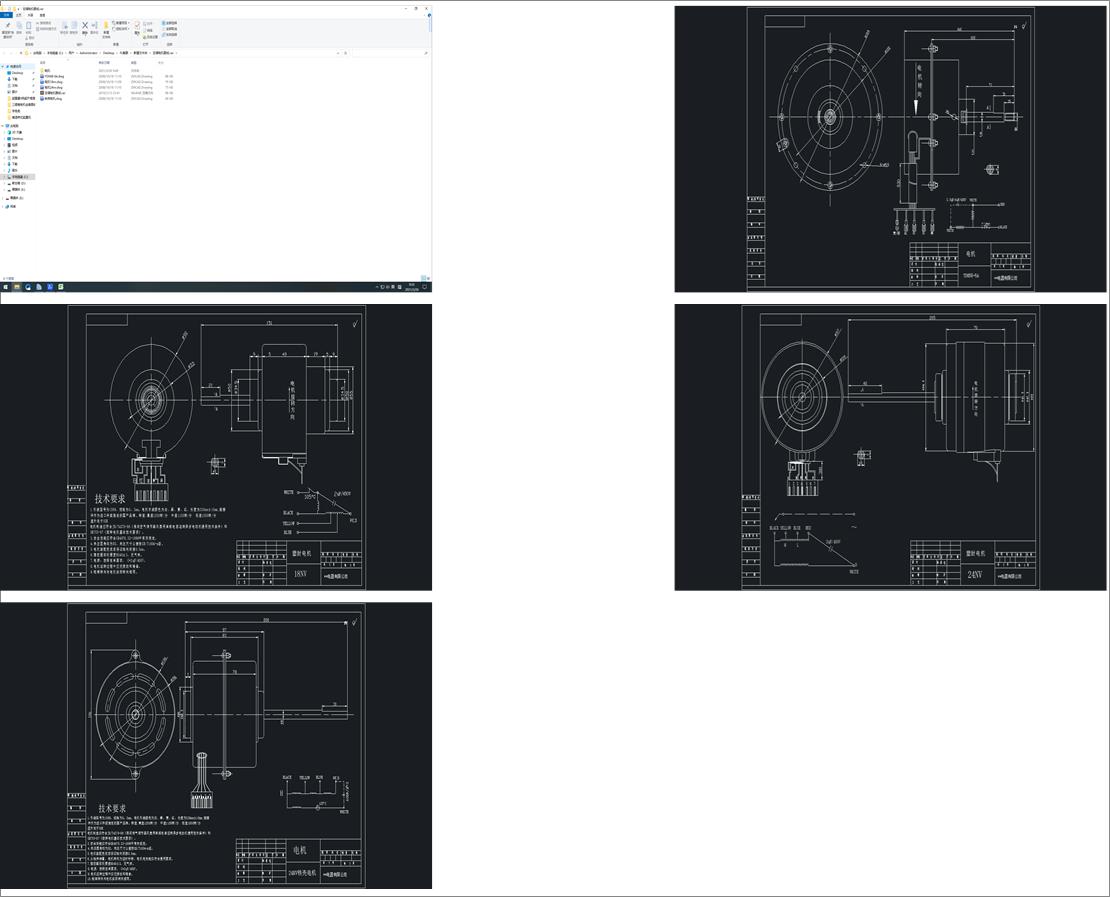Click the Up arrow beside address bar
The width and height of the screenshot is (1110, 897).
pos(21,53)
